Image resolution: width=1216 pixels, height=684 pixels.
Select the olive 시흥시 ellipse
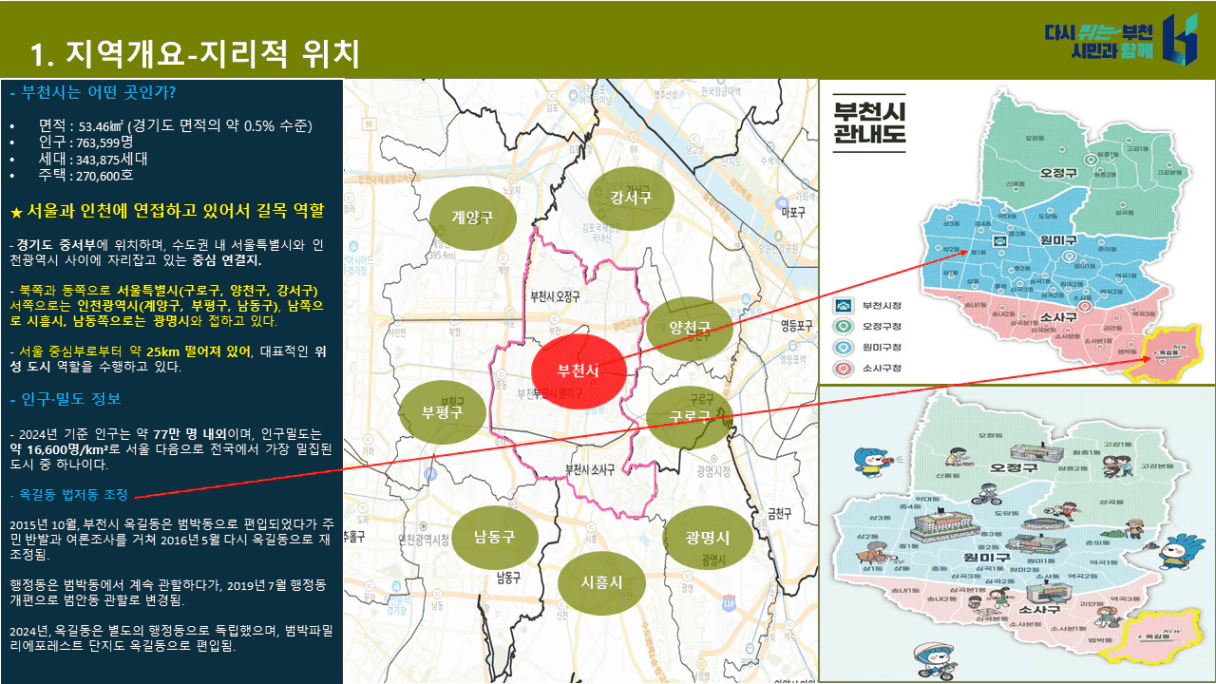click(x=601, y=582)
